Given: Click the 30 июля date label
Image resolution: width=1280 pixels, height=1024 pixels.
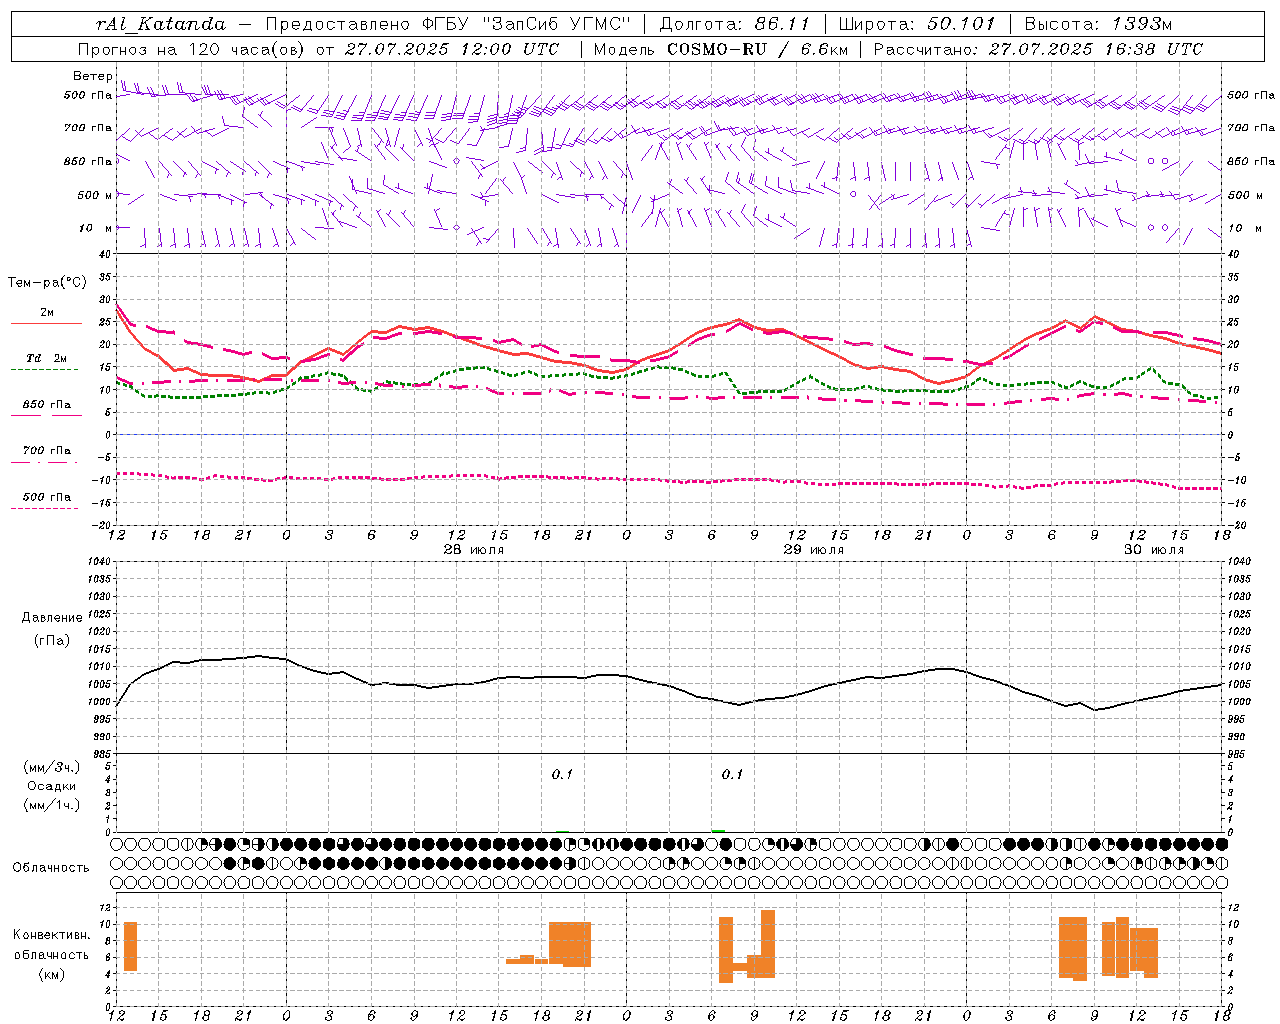Looking at the screenshot, I should [x=1153, y=550].
